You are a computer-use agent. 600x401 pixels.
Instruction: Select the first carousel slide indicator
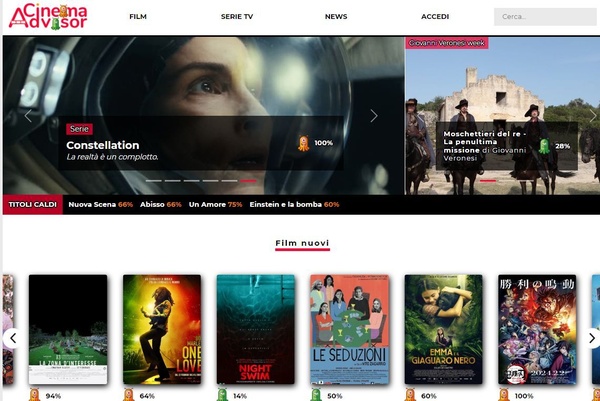tap(153, 181)
